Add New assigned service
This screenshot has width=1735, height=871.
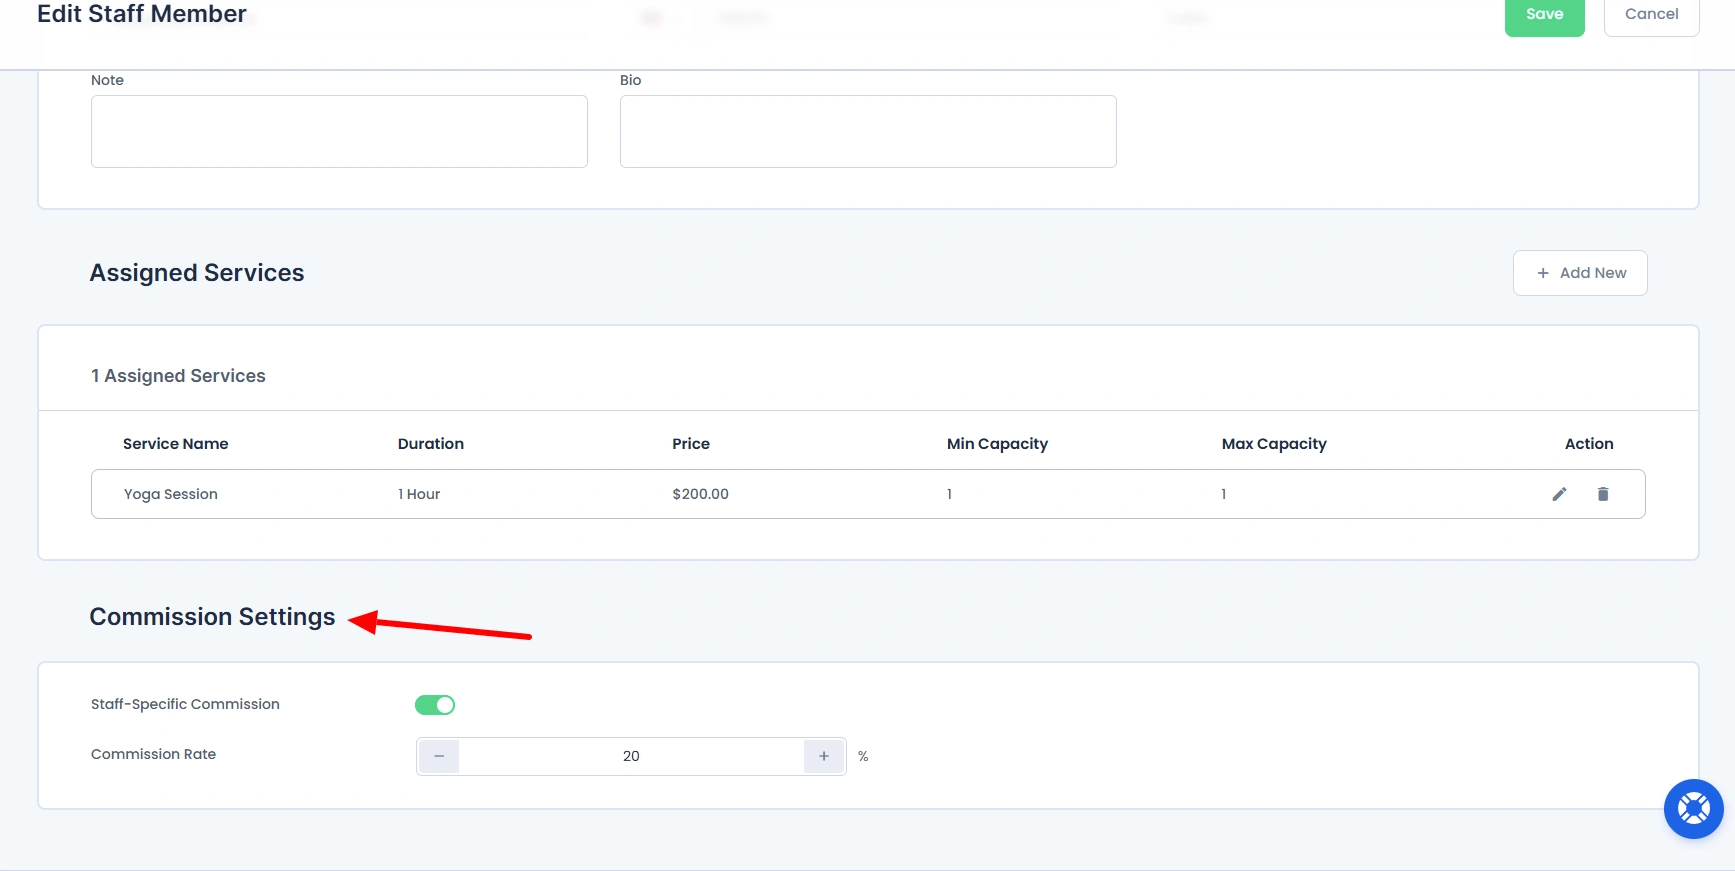[x=1580, y=273]
